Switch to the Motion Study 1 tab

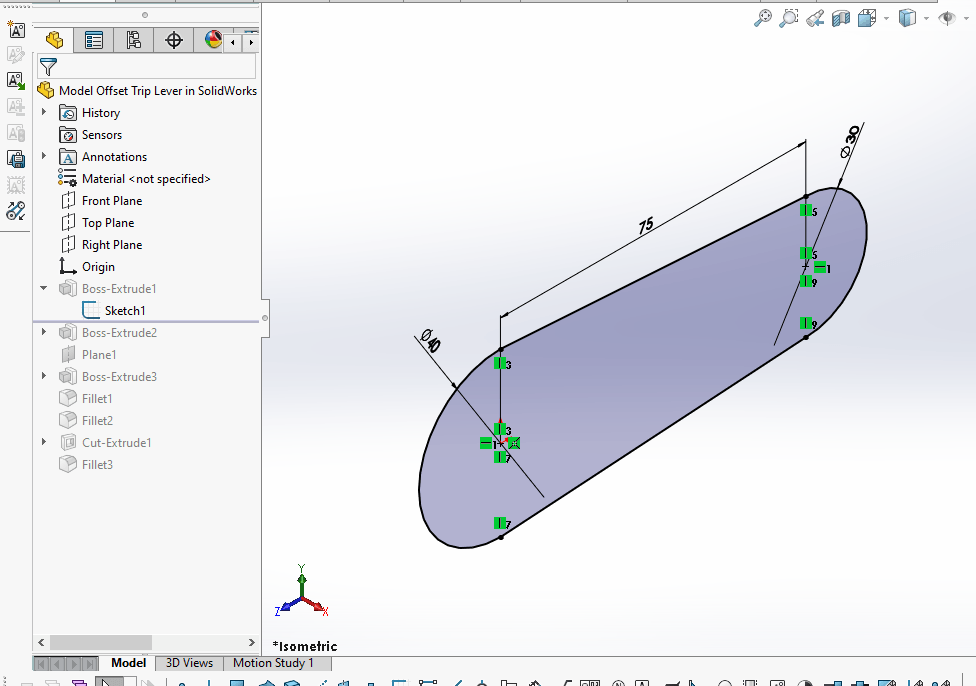277,663
